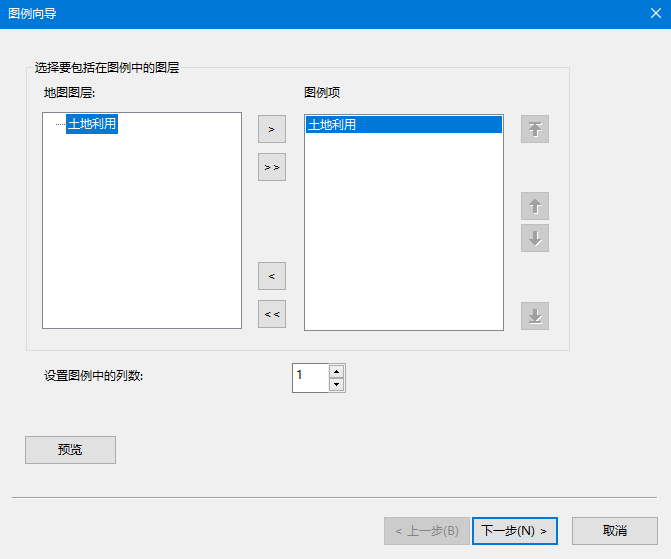This screenshot has width=671, height=559.
Task: Move legend item to bottom
Action: click(x=534, y=316)
